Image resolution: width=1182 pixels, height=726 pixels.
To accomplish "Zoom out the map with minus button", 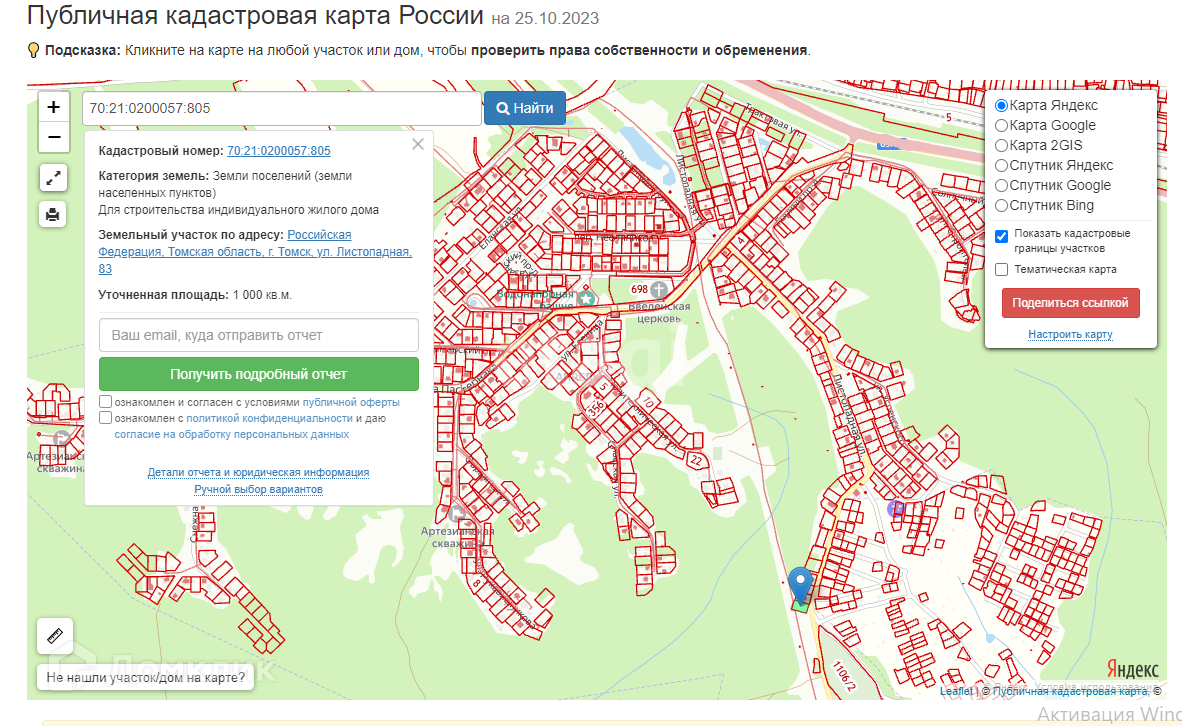I will [x=54, y=137].
